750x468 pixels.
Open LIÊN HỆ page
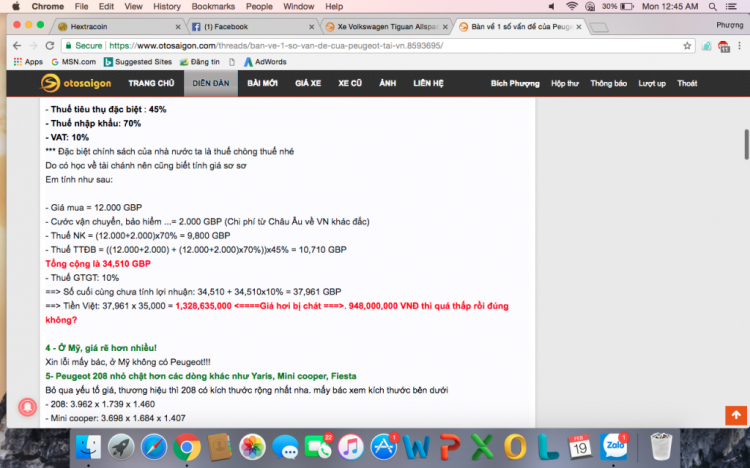coord(429,83)
